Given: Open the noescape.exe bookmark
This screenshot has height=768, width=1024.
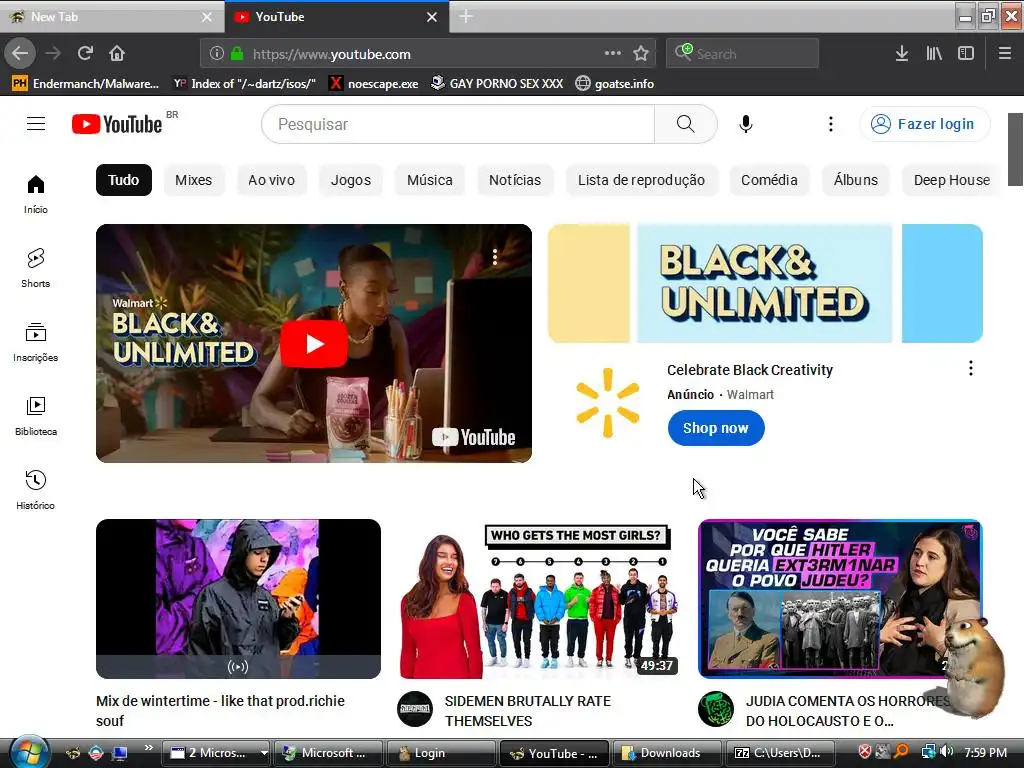Looking at the screenshot, I should click(x=374, y=84).
